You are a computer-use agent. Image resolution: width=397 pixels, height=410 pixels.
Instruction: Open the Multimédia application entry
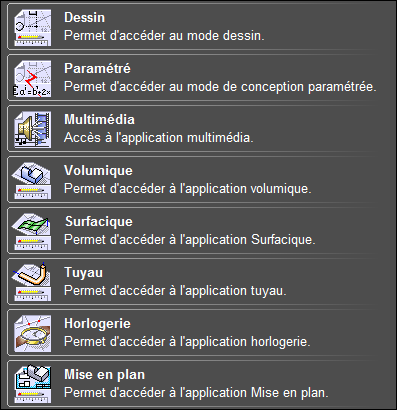[99, 119]
